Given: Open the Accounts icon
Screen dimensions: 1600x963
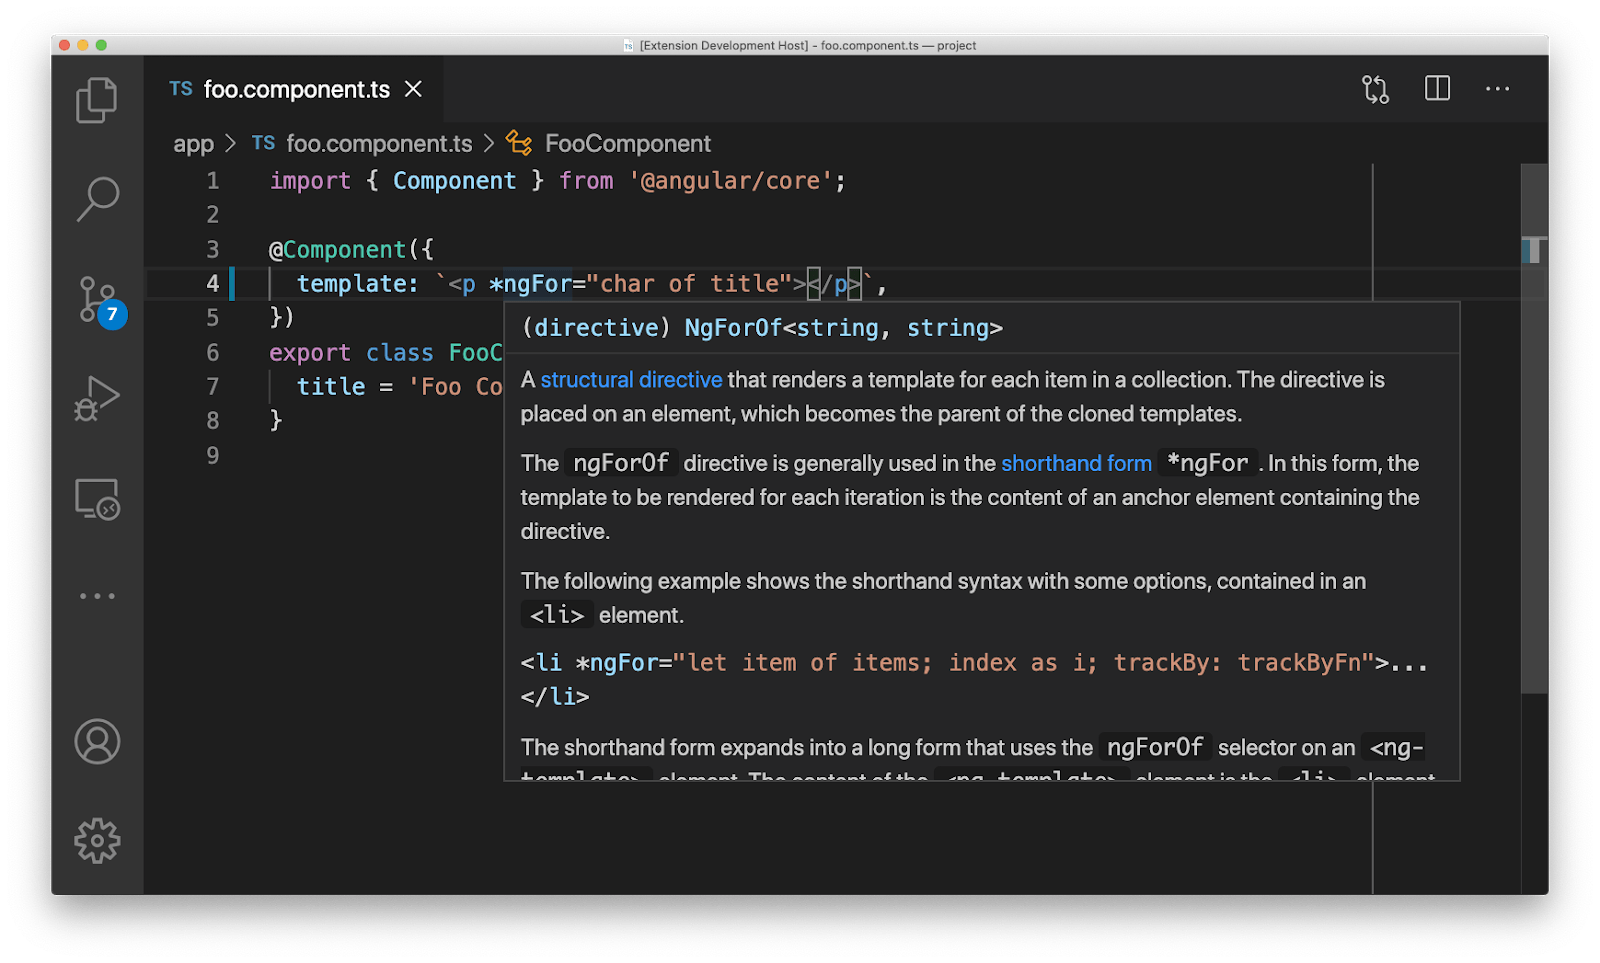Looking at the screenshot, I should click(97, 742).
